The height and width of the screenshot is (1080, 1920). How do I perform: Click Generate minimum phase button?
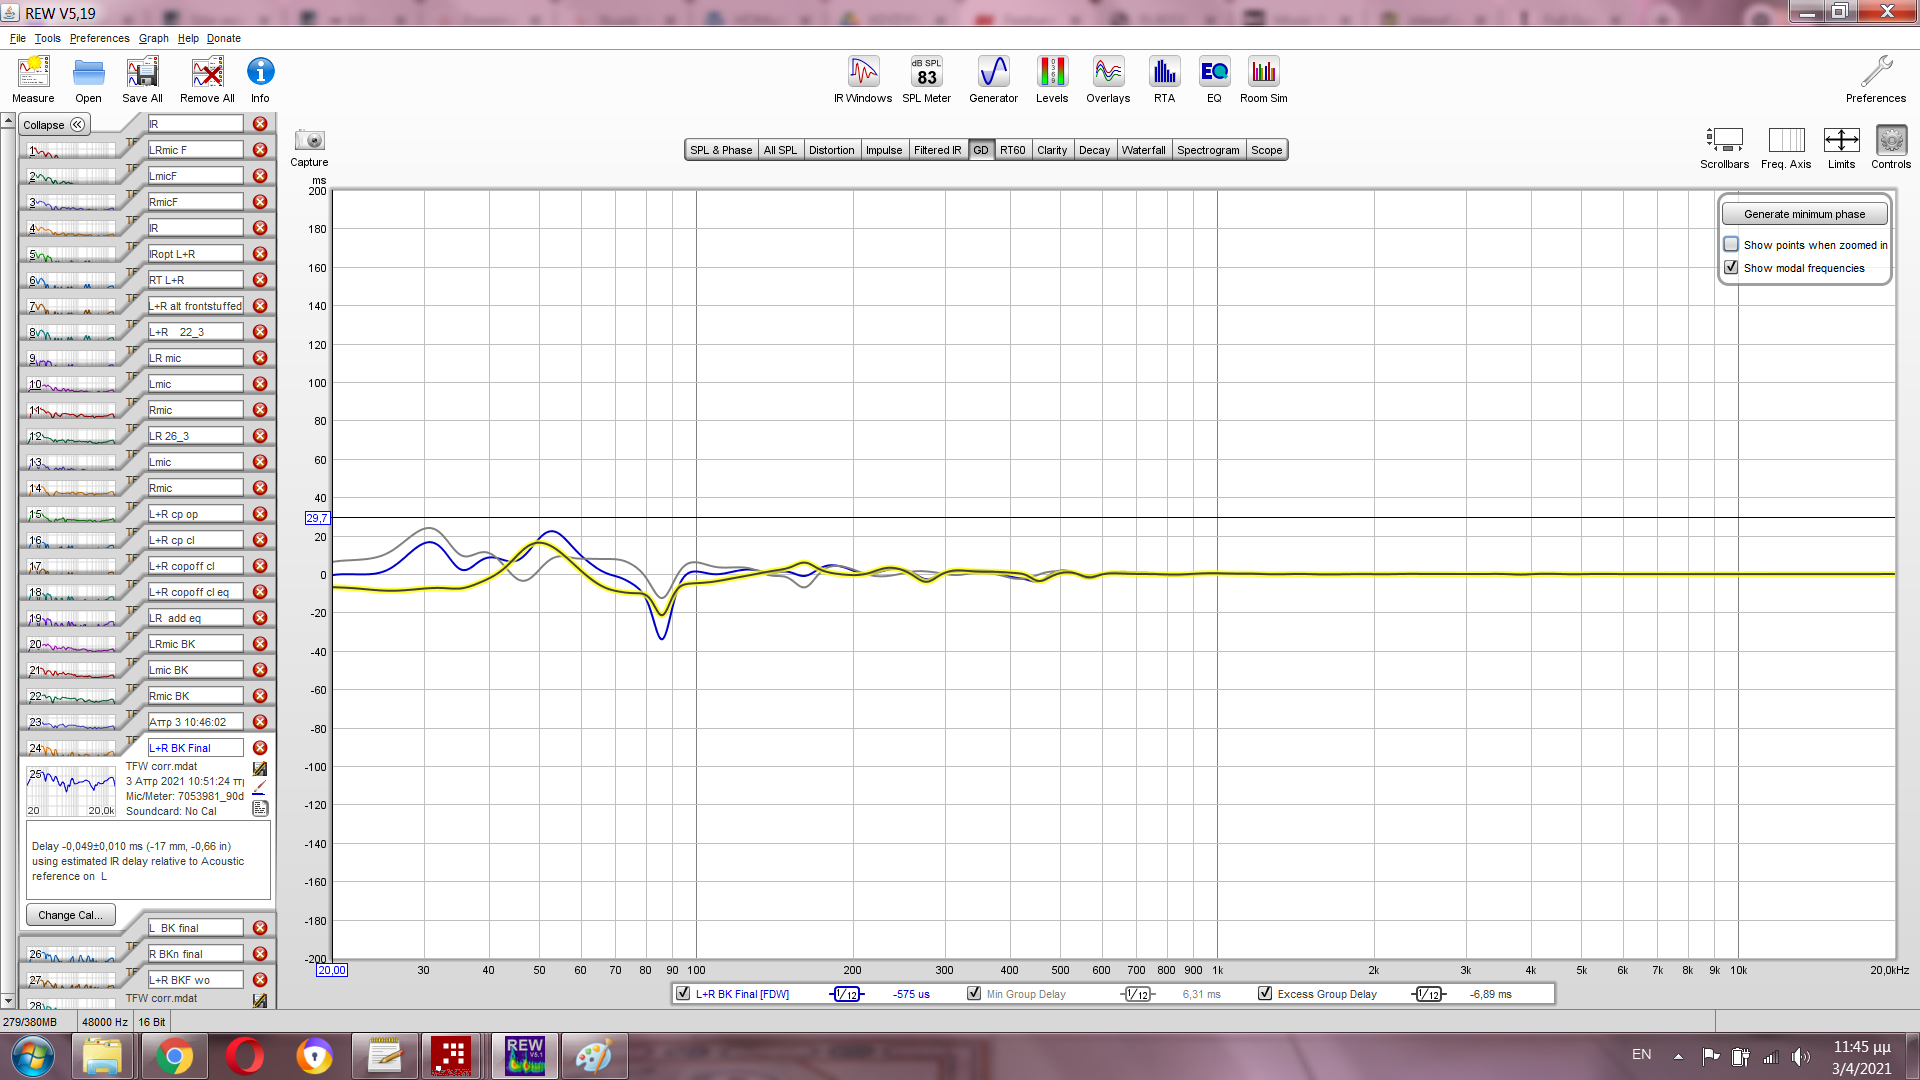tap(1804, 214)
